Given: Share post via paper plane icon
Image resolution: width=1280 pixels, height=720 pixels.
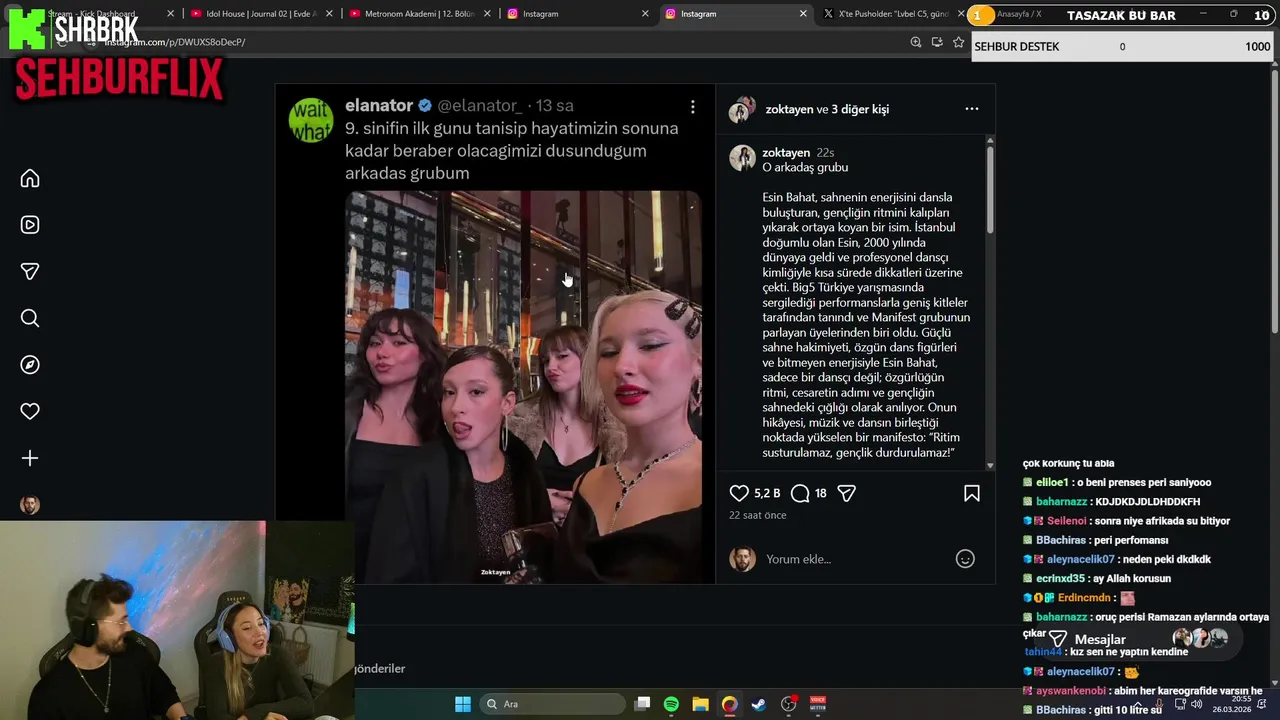Looking at the screenshot, I should [846, 493].
